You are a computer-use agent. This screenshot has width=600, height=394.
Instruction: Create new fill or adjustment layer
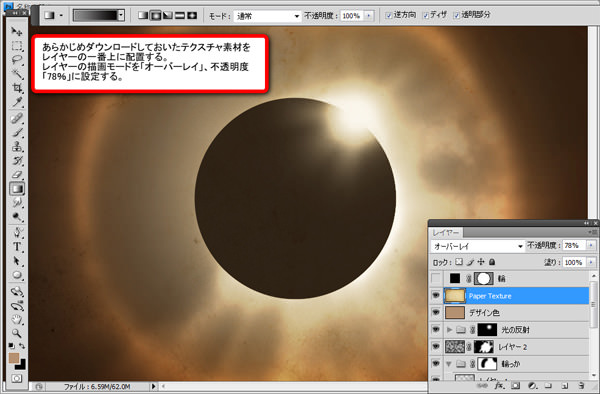click(x=532, y=386)
